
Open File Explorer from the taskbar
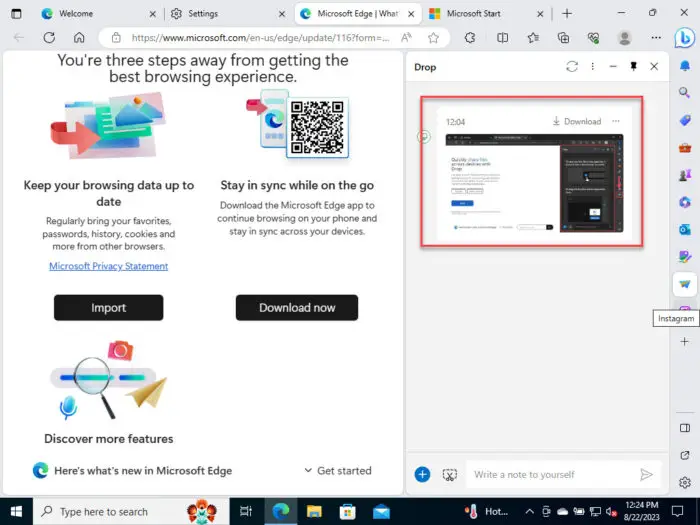coord(314,512)
